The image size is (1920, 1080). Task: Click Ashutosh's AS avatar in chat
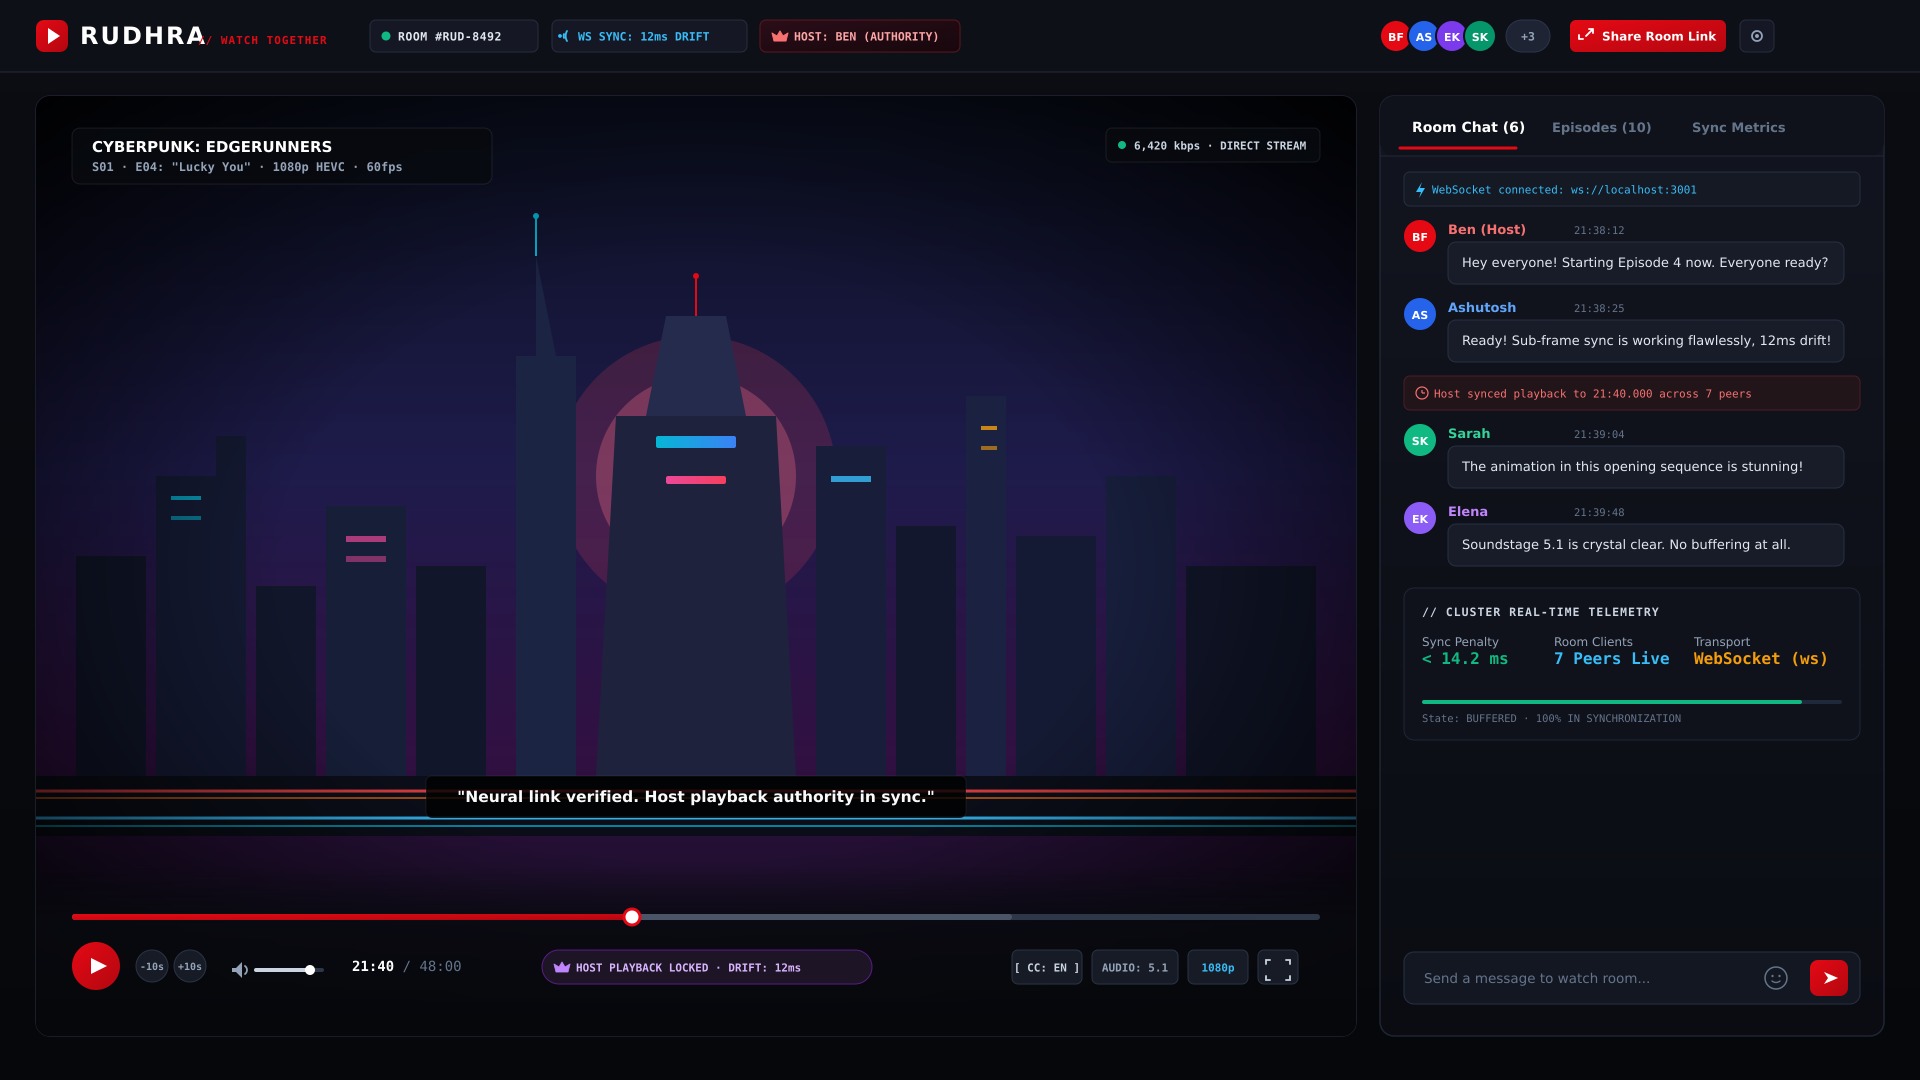1419,314
